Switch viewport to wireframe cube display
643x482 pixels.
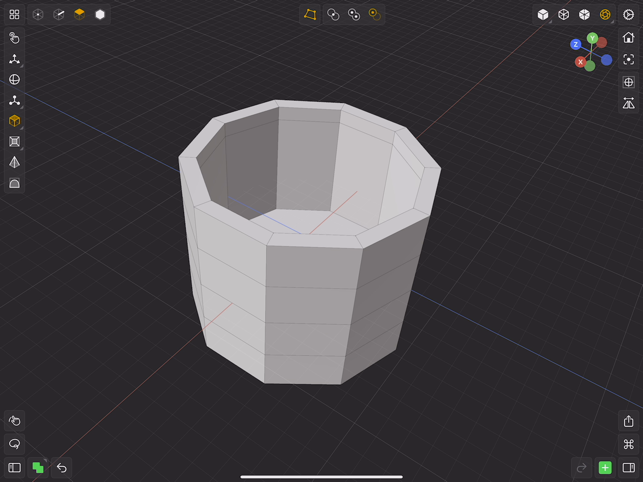[x=563, y=15]
